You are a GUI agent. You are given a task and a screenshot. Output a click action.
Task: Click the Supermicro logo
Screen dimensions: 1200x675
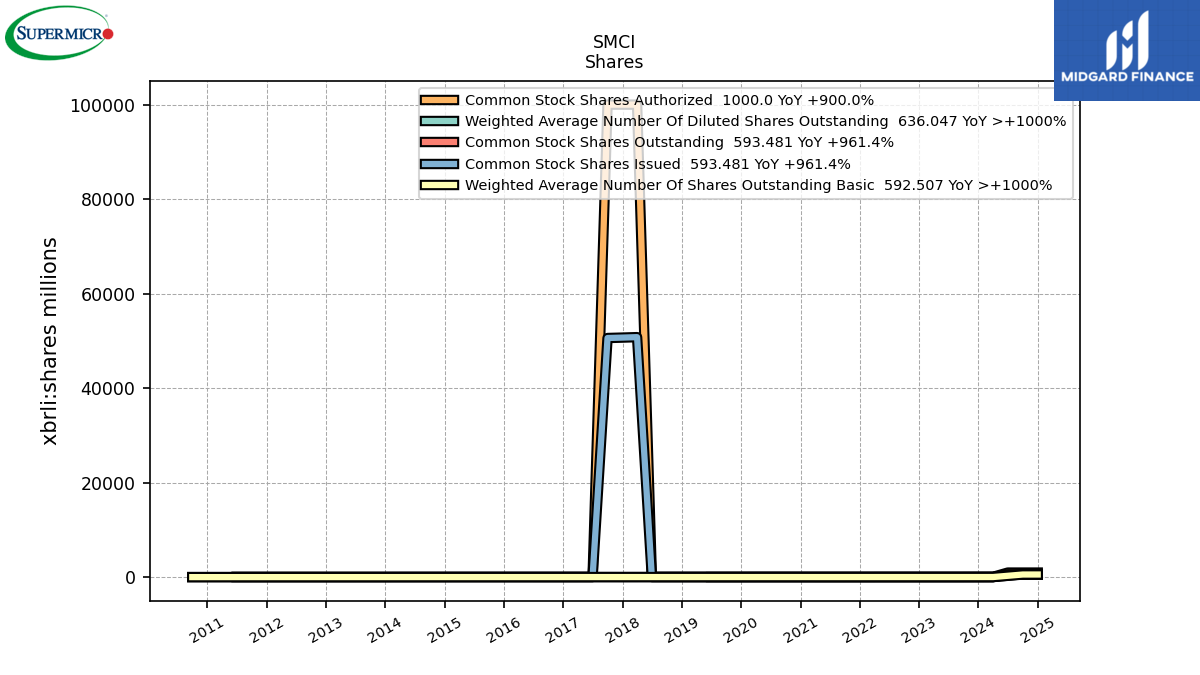click(x=59, y=33)
